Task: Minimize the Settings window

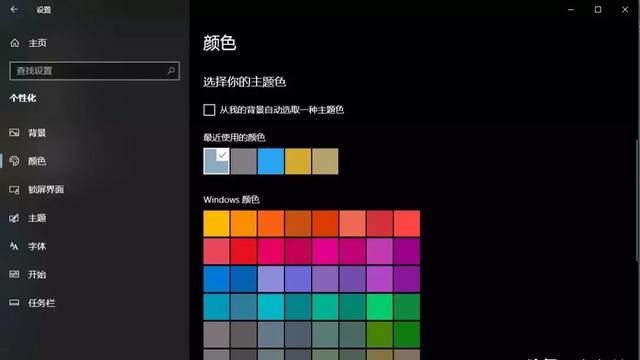Action: 571,9
